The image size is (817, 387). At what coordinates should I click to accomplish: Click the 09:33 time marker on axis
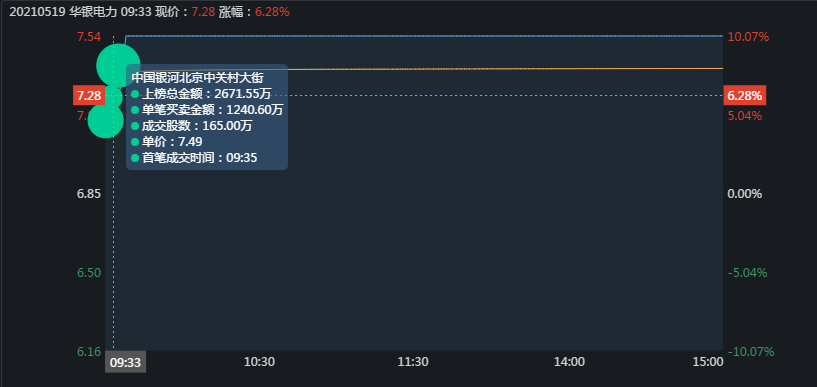coord(126,362)
